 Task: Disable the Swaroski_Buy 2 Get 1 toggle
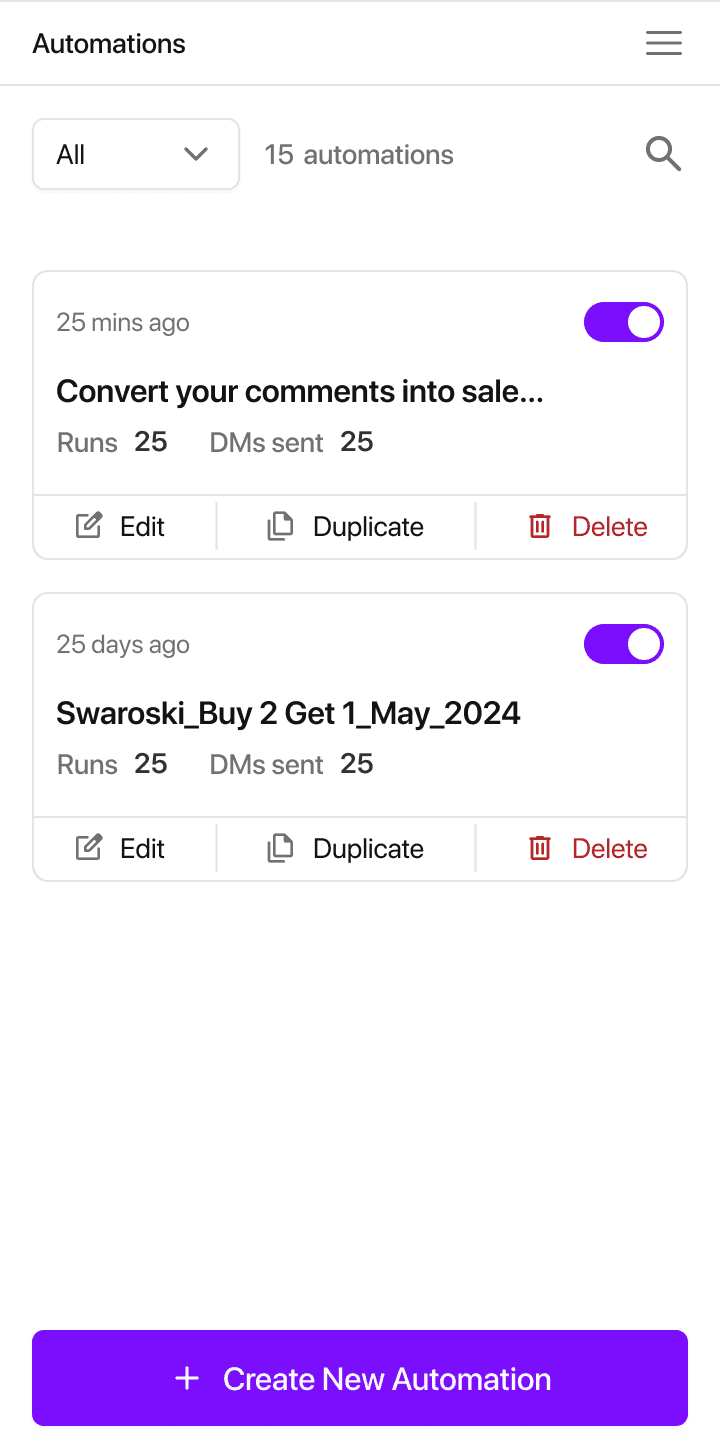(x=624, y=644)
